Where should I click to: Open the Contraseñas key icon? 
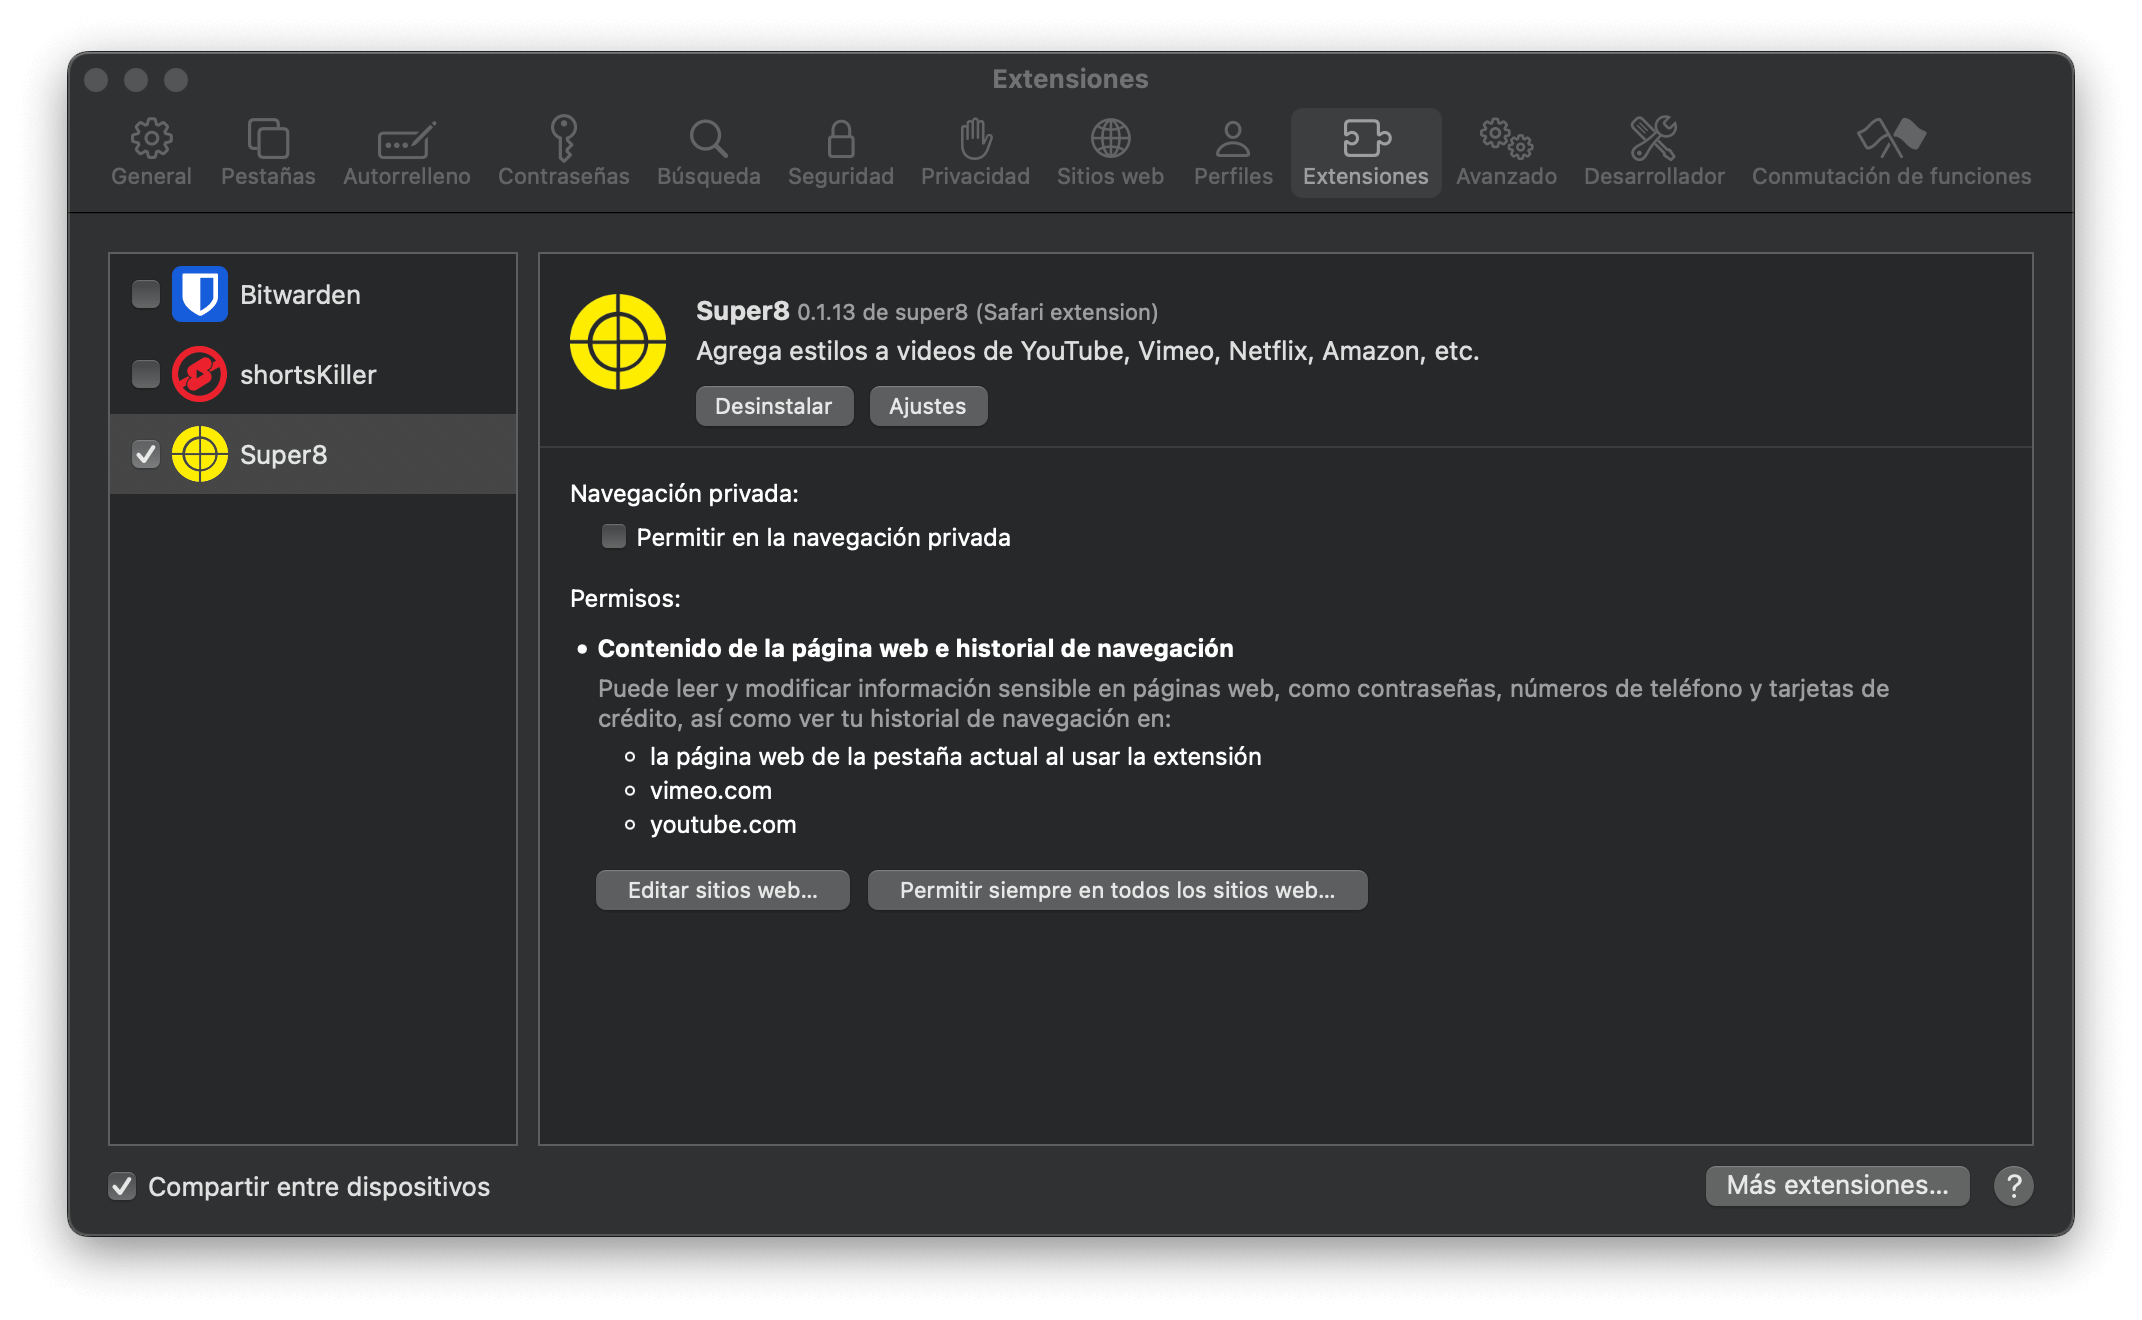pos(564,138)
